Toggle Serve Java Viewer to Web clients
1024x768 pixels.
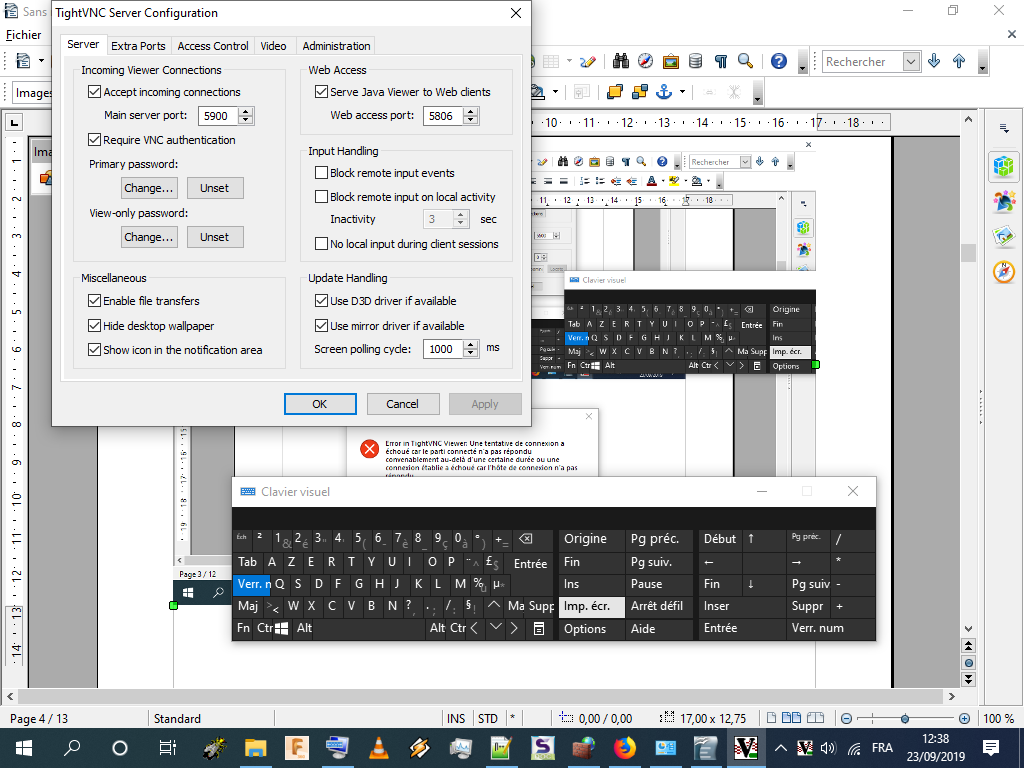pyautogui.click(x=321, y=91)
